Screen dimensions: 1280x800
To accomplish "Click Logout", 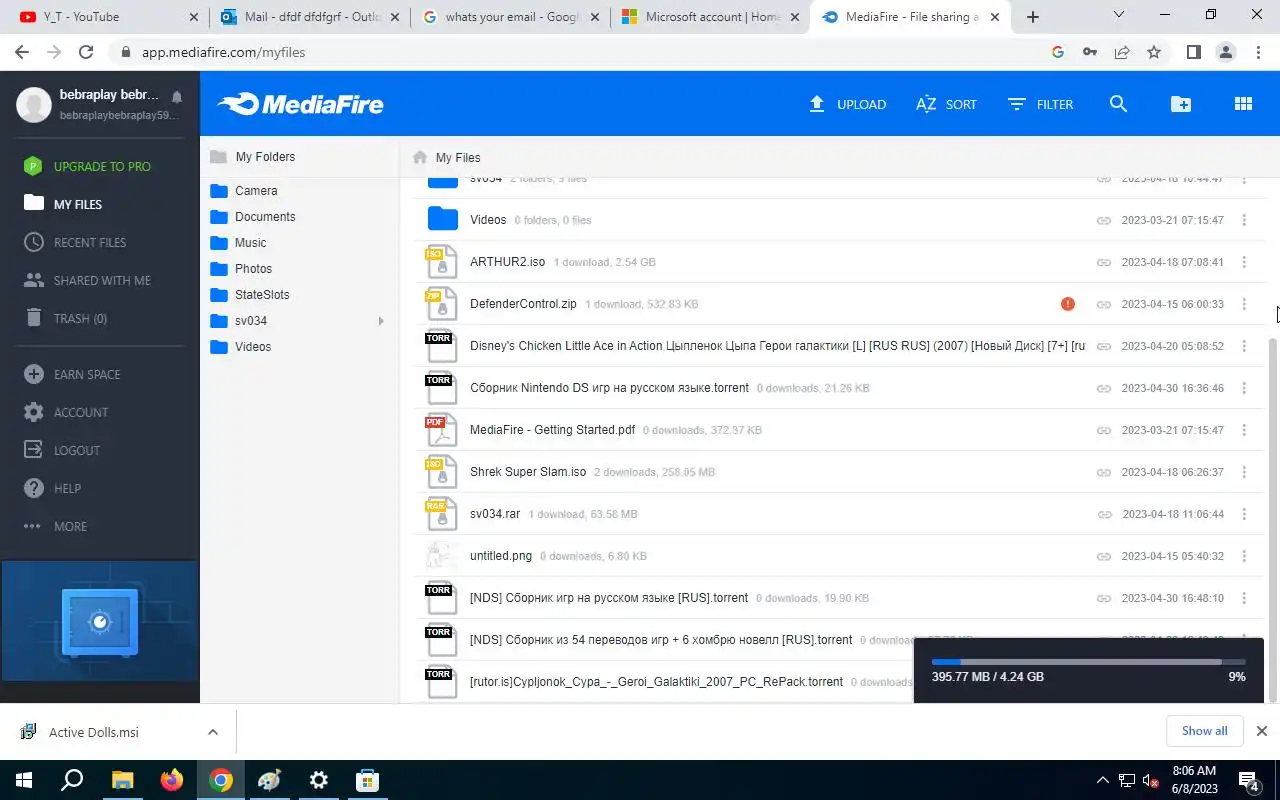I will tap(62, 450).
